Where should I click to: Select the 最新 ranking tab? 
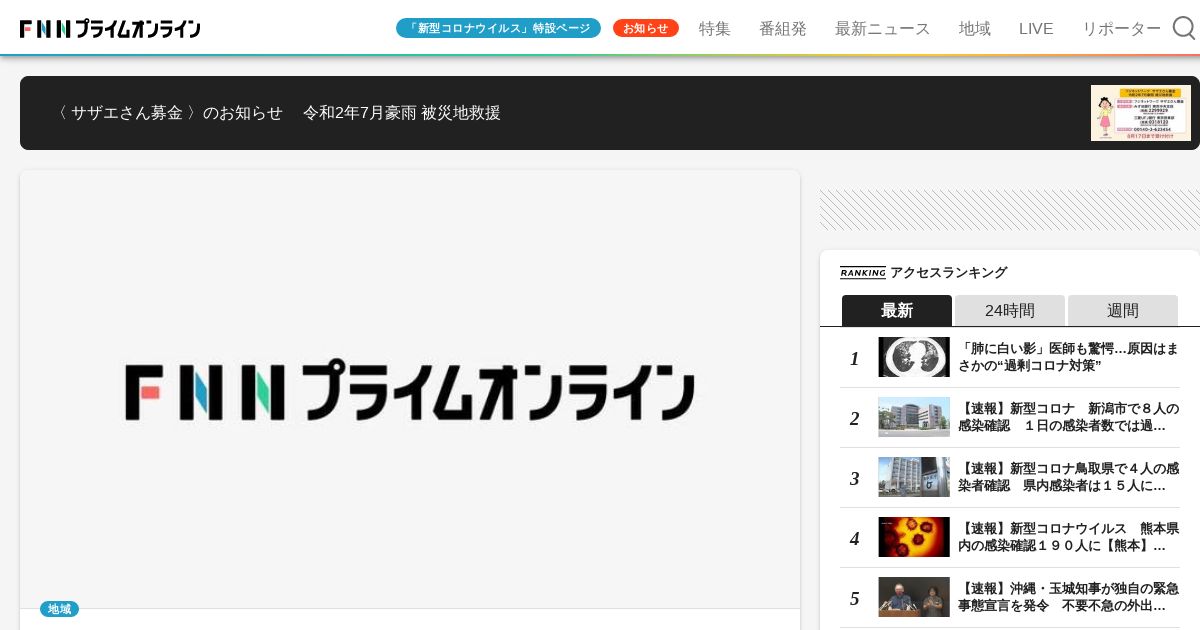click(897, 310)
